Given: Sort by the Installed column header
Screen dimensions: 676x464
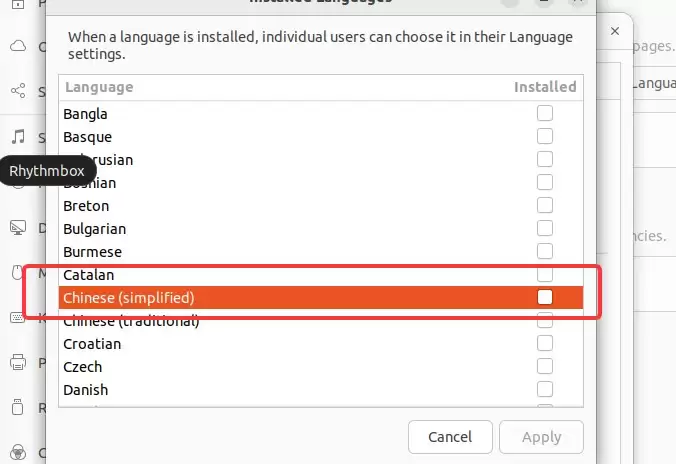Looking at the screenshot, I should [x=545, y=87].
